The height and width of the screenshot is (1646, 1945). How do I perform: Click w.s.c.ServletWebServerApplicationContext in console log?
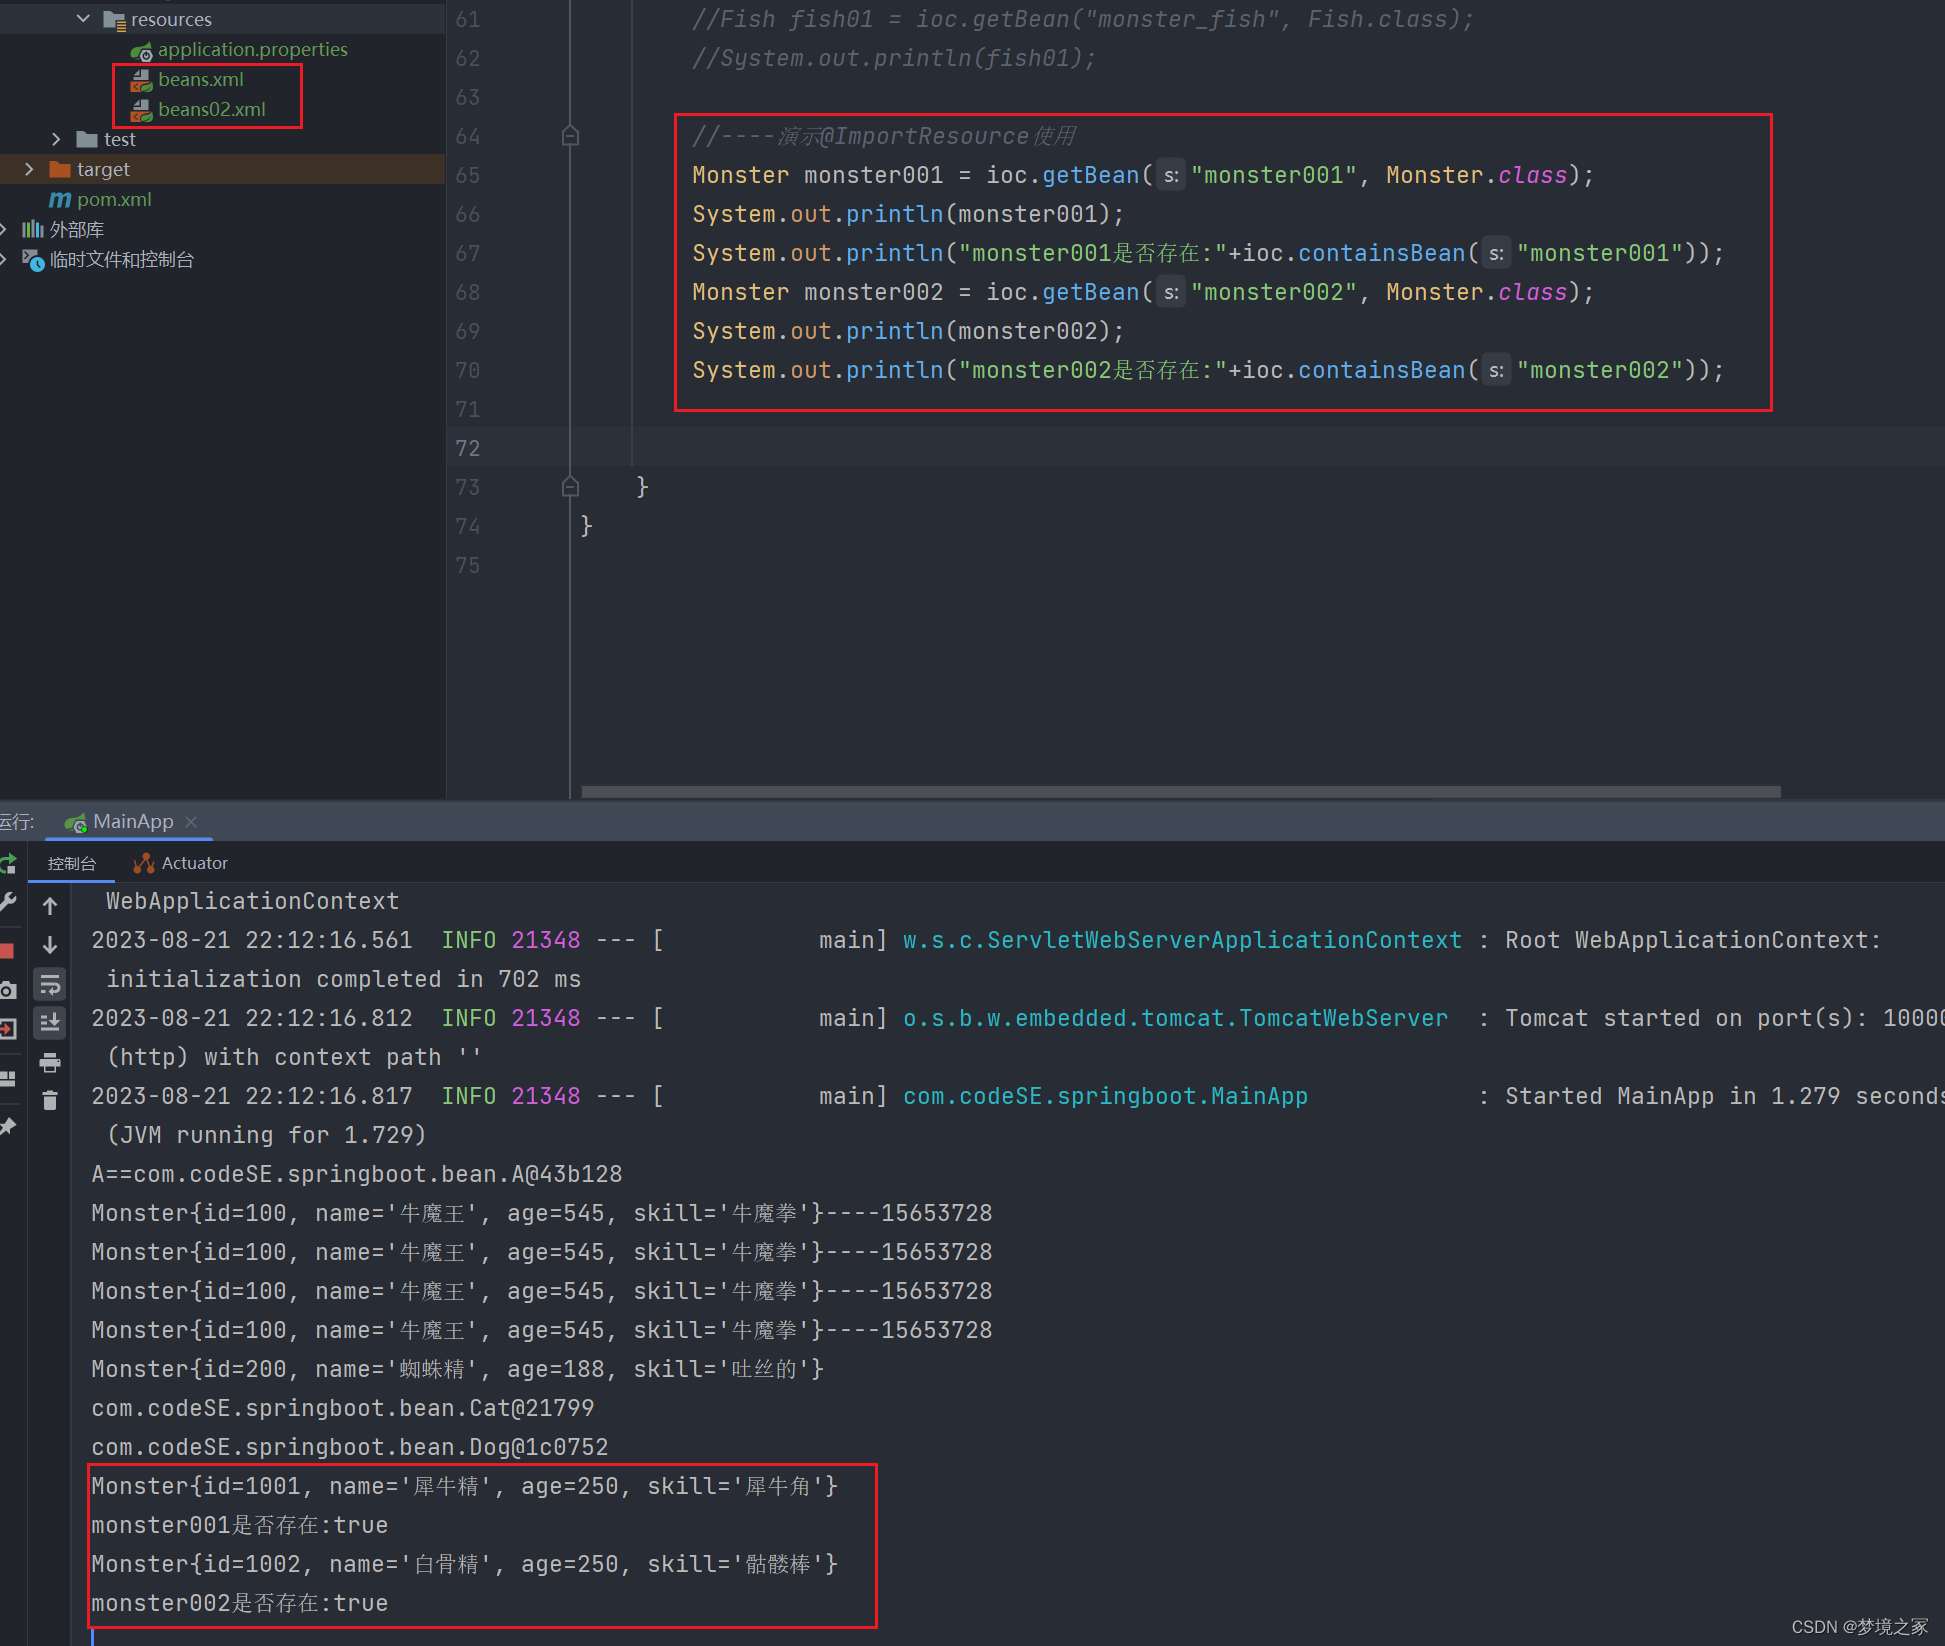pos(1182,940)
